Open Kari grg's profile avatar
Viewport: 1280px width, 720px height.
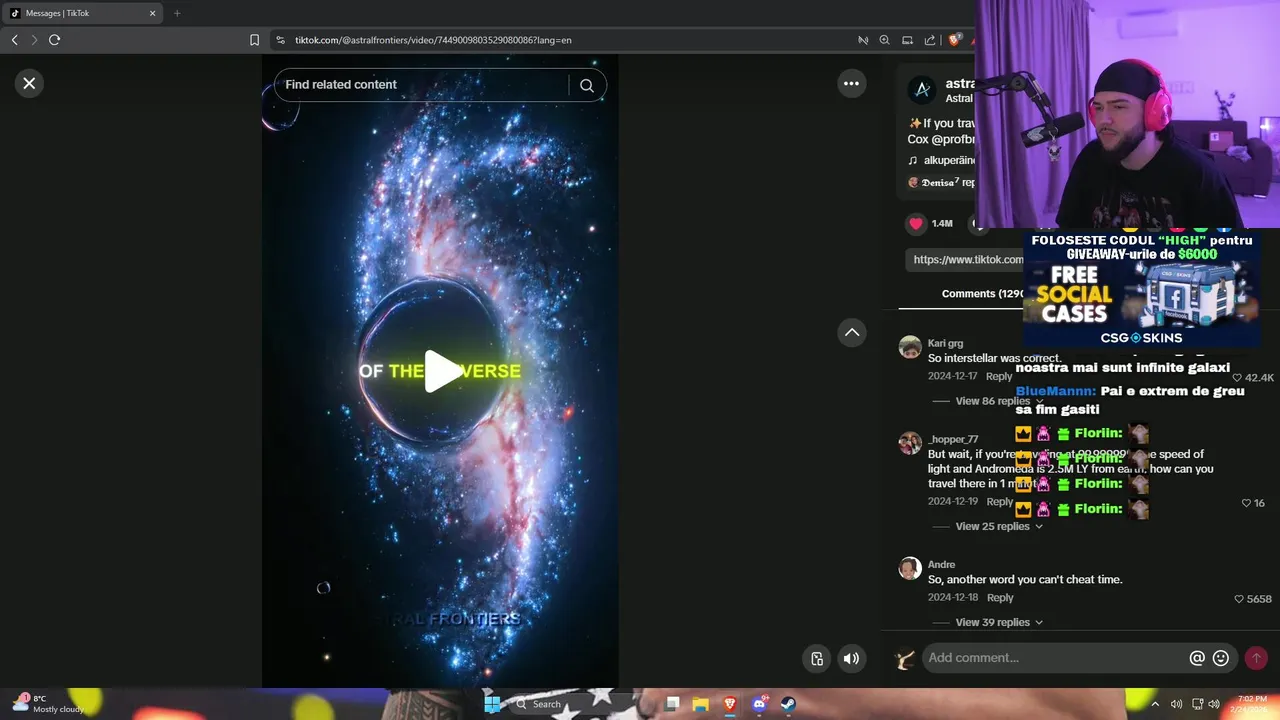point(910,347)
